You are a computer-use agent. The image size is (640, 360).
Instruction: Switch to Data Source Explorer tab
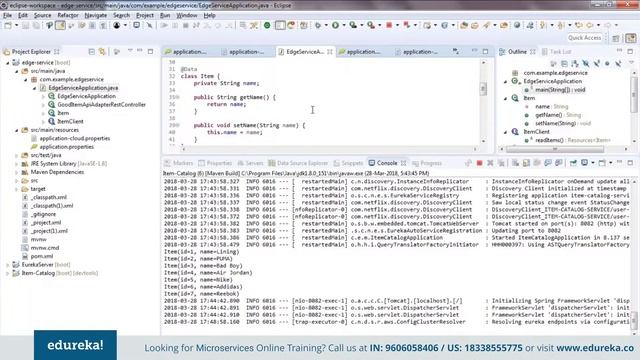tap(298, 163)
